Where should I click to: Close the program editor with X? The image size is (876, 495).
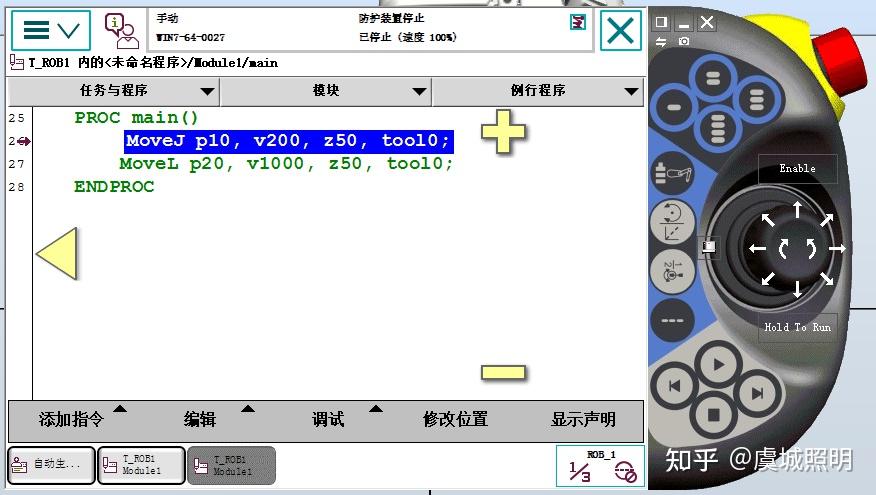(621, 31)
